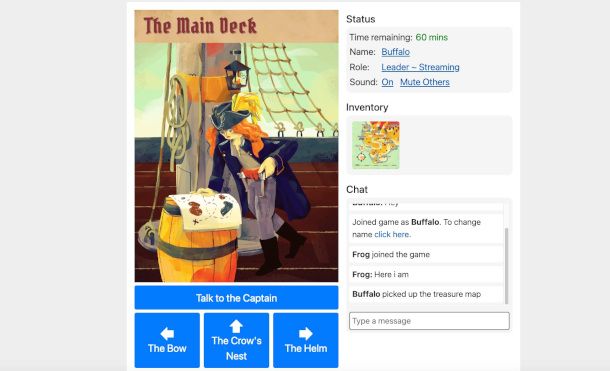
Task: Click the chat scrollbar
Action: [x=506, y=265]
